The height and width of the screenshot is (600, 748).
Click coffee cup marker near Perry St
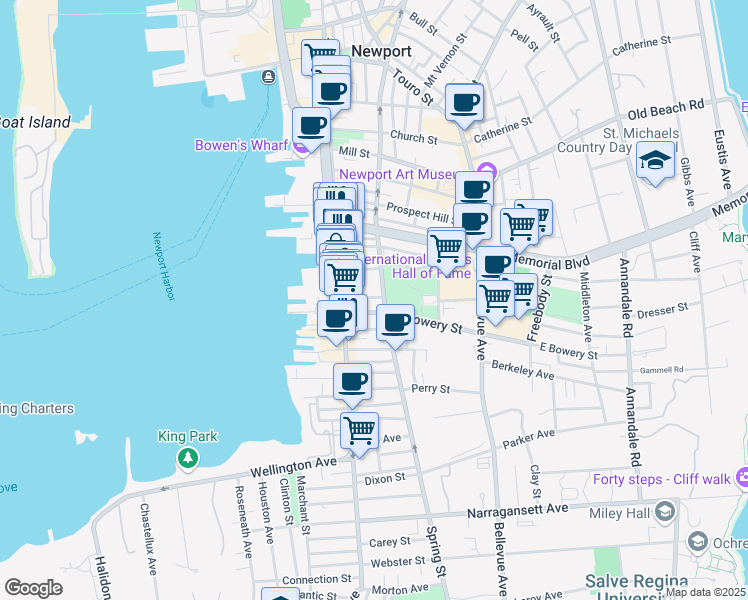point(352,385)
